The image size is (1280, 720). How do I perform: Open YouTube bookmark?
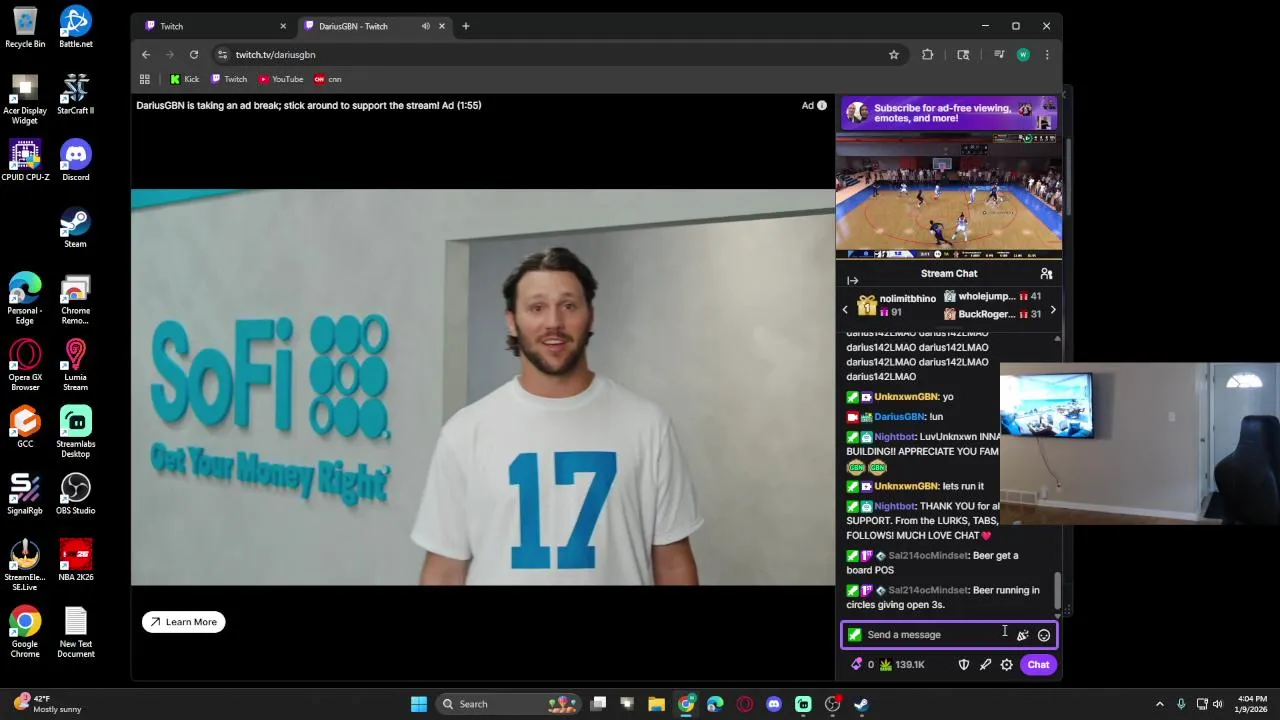pyautogui.click(x=281, y=79)
